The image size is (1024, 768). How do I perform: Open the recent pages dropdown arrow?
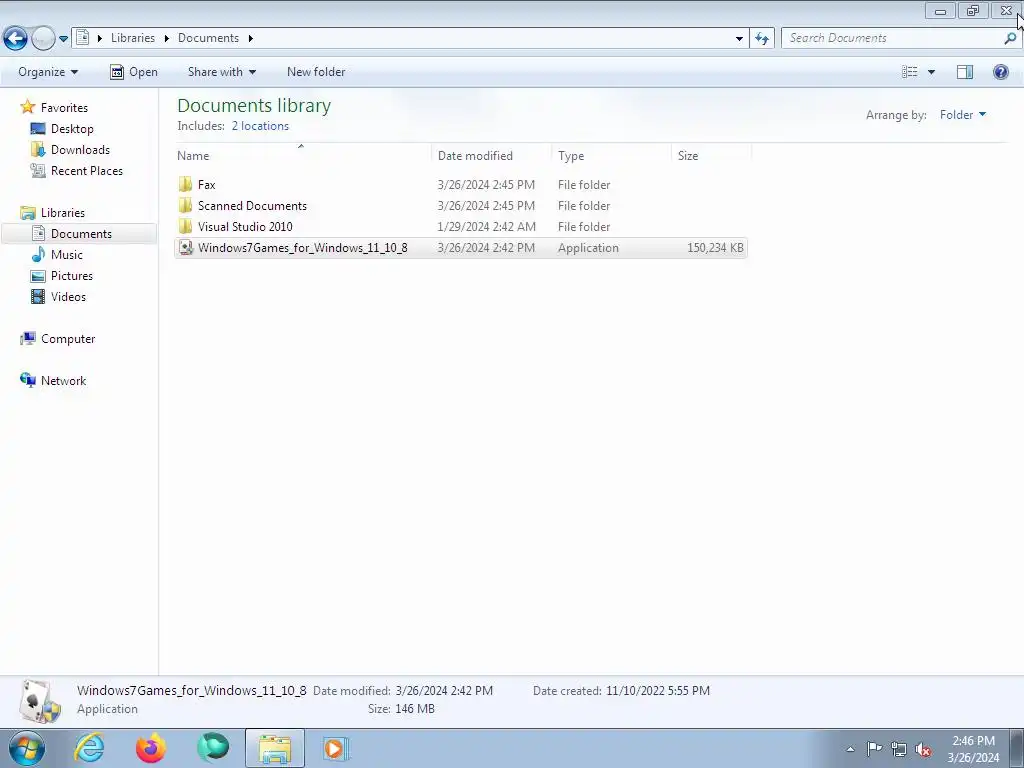63,39
